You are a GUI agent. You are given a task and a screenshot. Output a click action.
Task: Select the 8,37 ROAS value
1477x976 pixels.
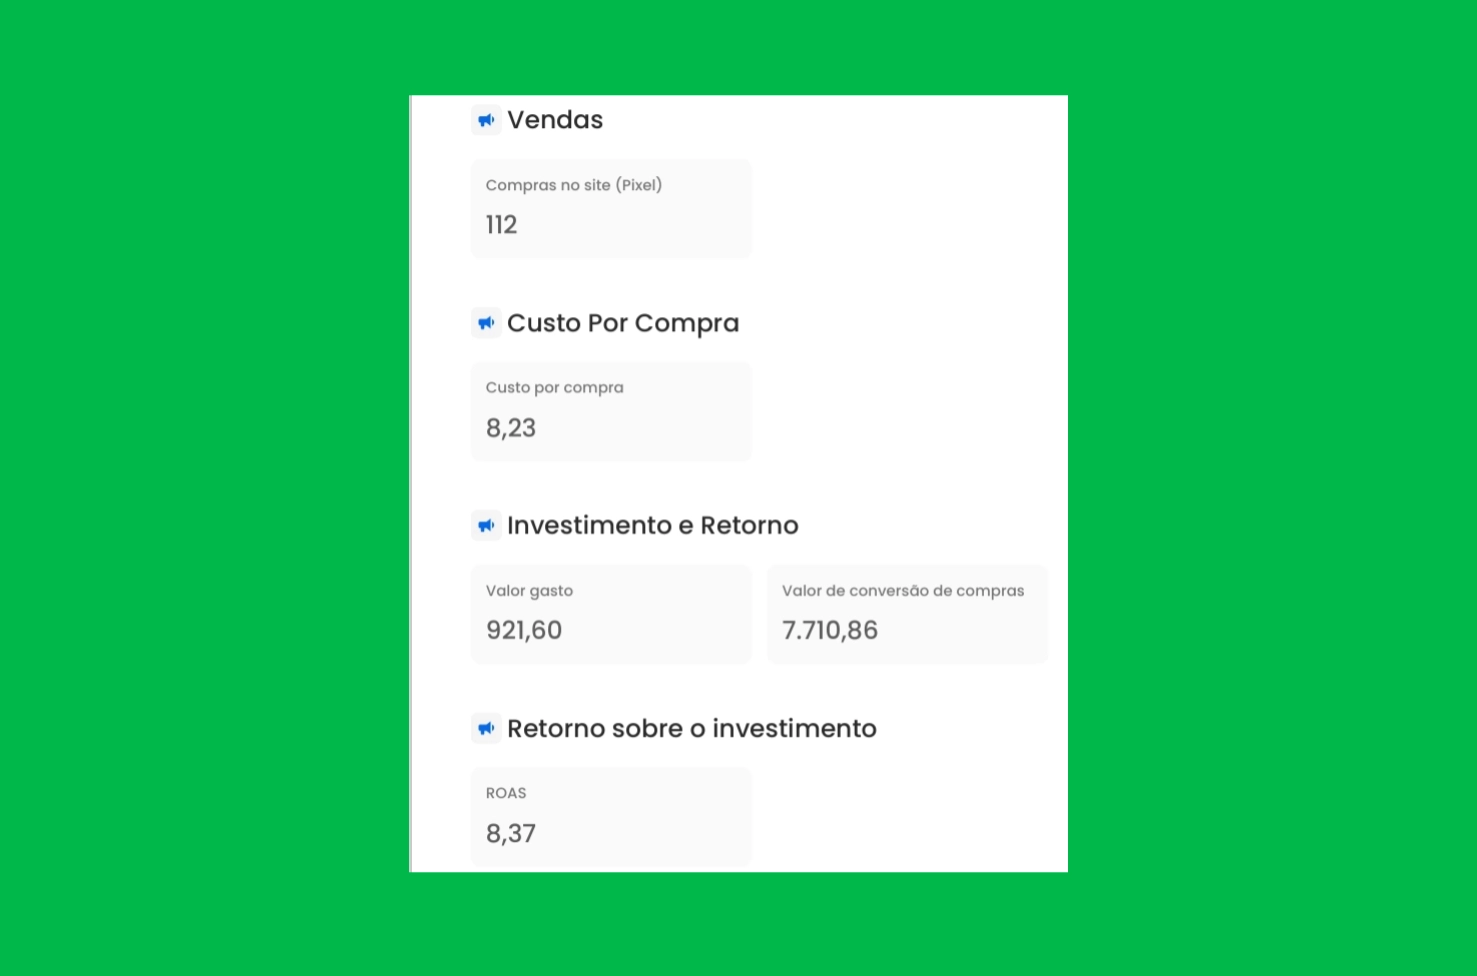(510, 833)
